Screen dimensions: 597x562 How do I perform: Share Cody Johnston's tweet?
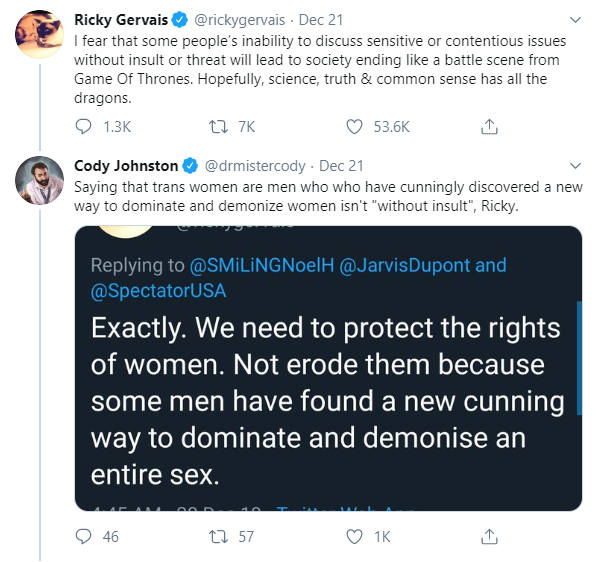tap(489, 536)
